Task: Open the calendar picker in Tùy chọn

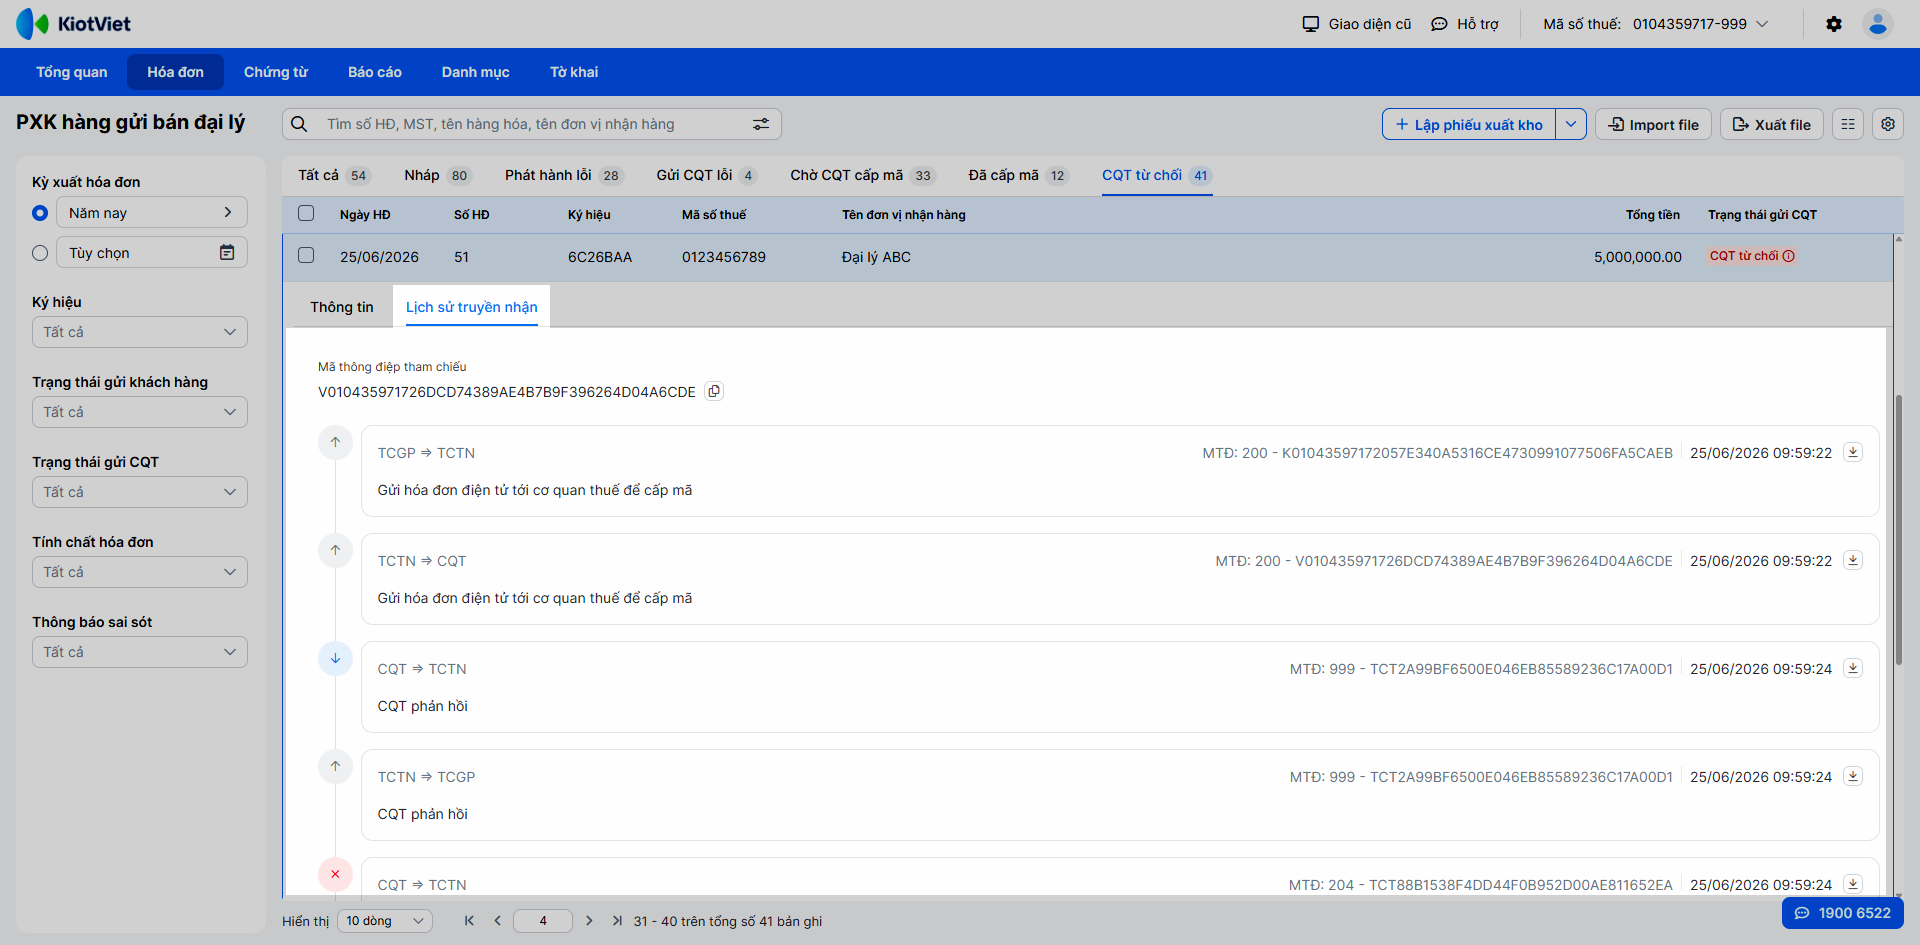Action: [227, 252]
